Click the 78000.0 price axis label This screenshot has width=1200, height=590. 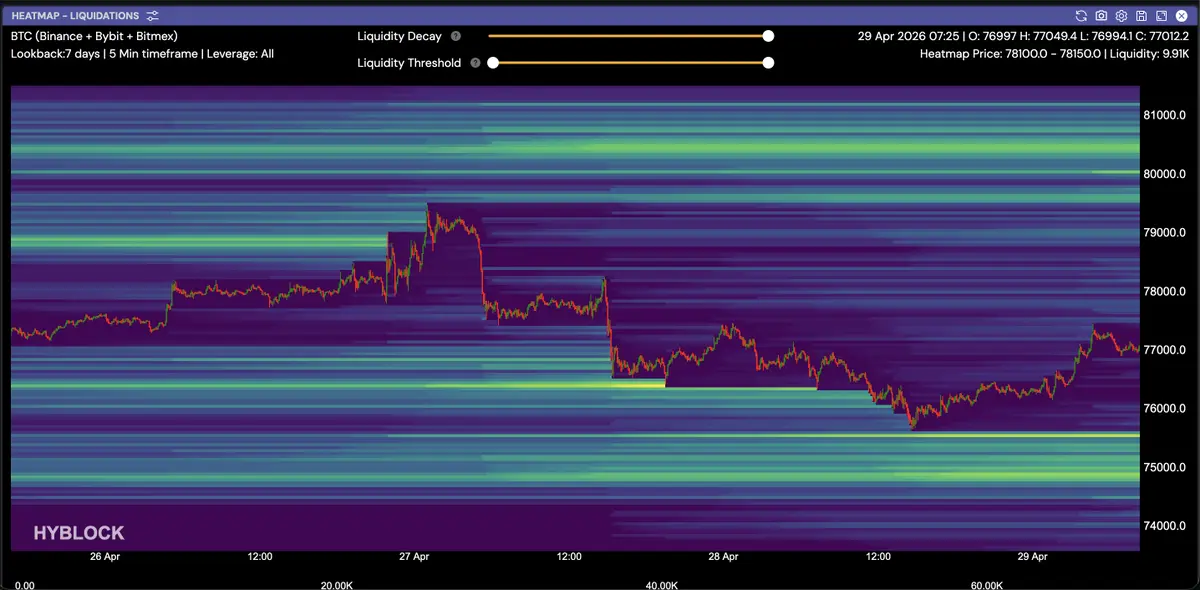pyautogui.click(x=1164, y=292)
